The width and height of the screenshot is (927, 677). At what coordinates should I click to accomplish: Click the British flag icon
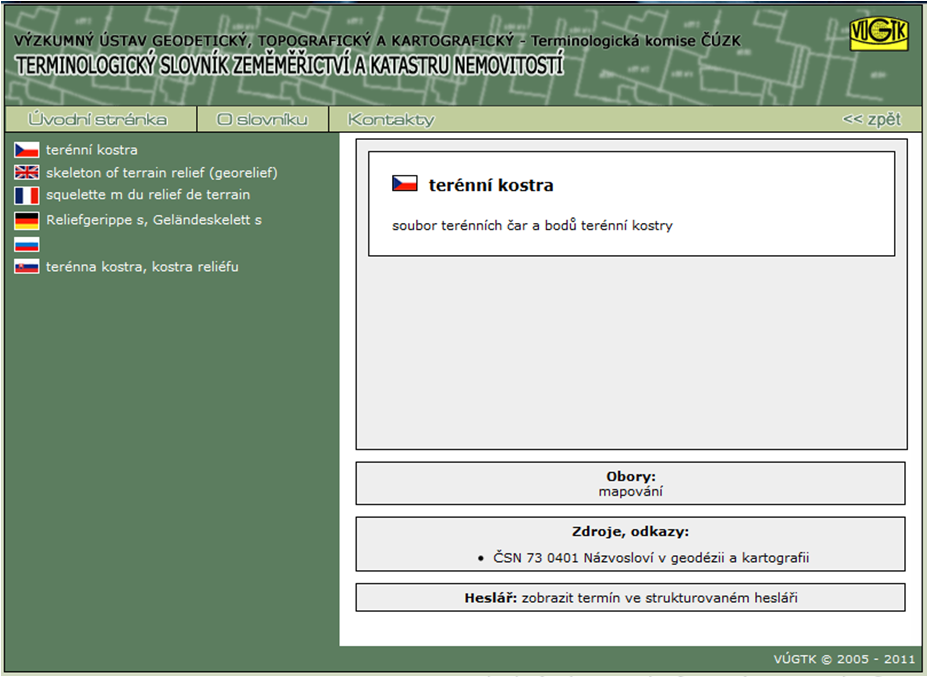point(27,172)
